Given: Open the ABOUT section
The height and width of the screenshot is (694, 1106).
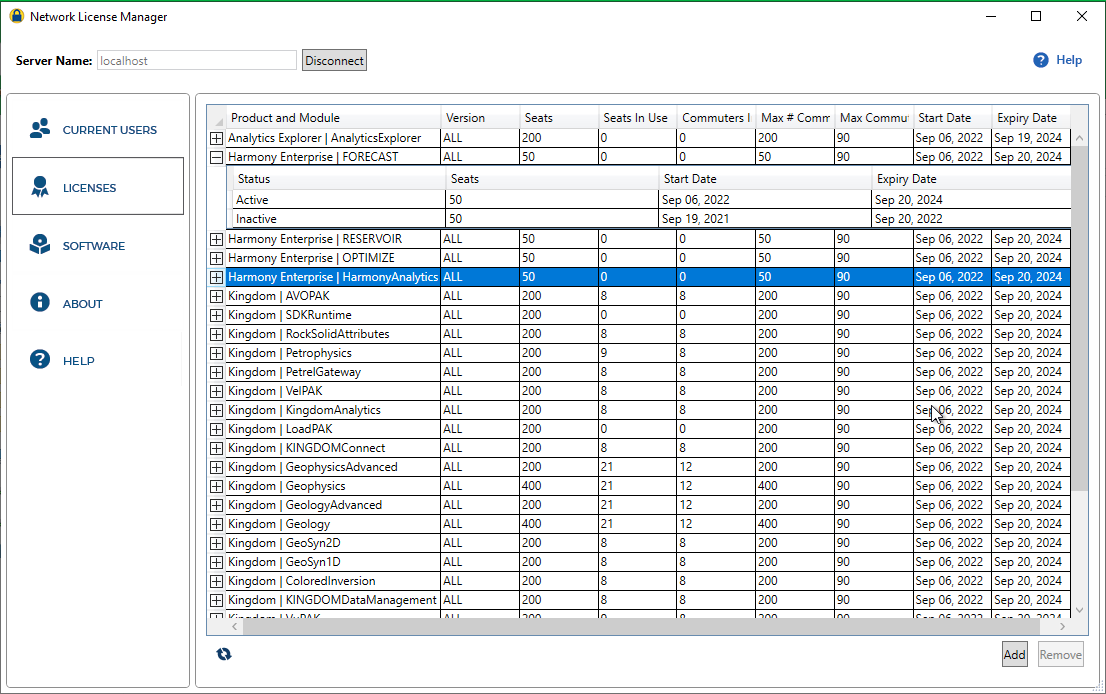Looking at the screenshot, I should point(98,303).
